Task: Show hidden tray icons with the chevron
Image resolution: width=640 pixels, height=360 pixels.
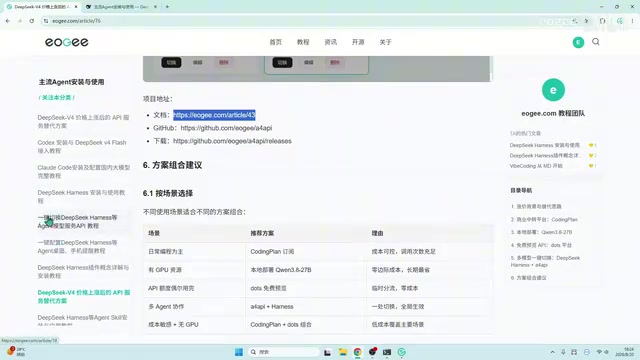Action: coord(553,352)
